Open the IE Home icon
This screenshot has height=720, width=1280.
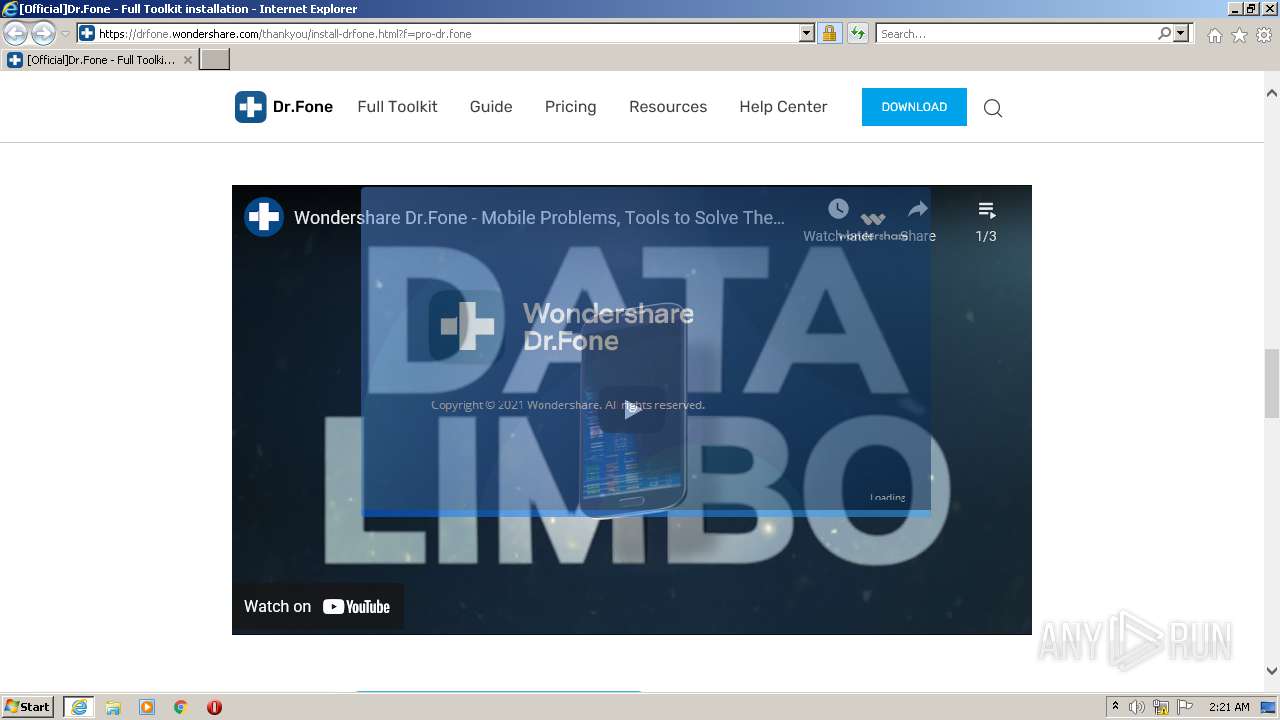pyautogui.click(x=1214, y=35)
